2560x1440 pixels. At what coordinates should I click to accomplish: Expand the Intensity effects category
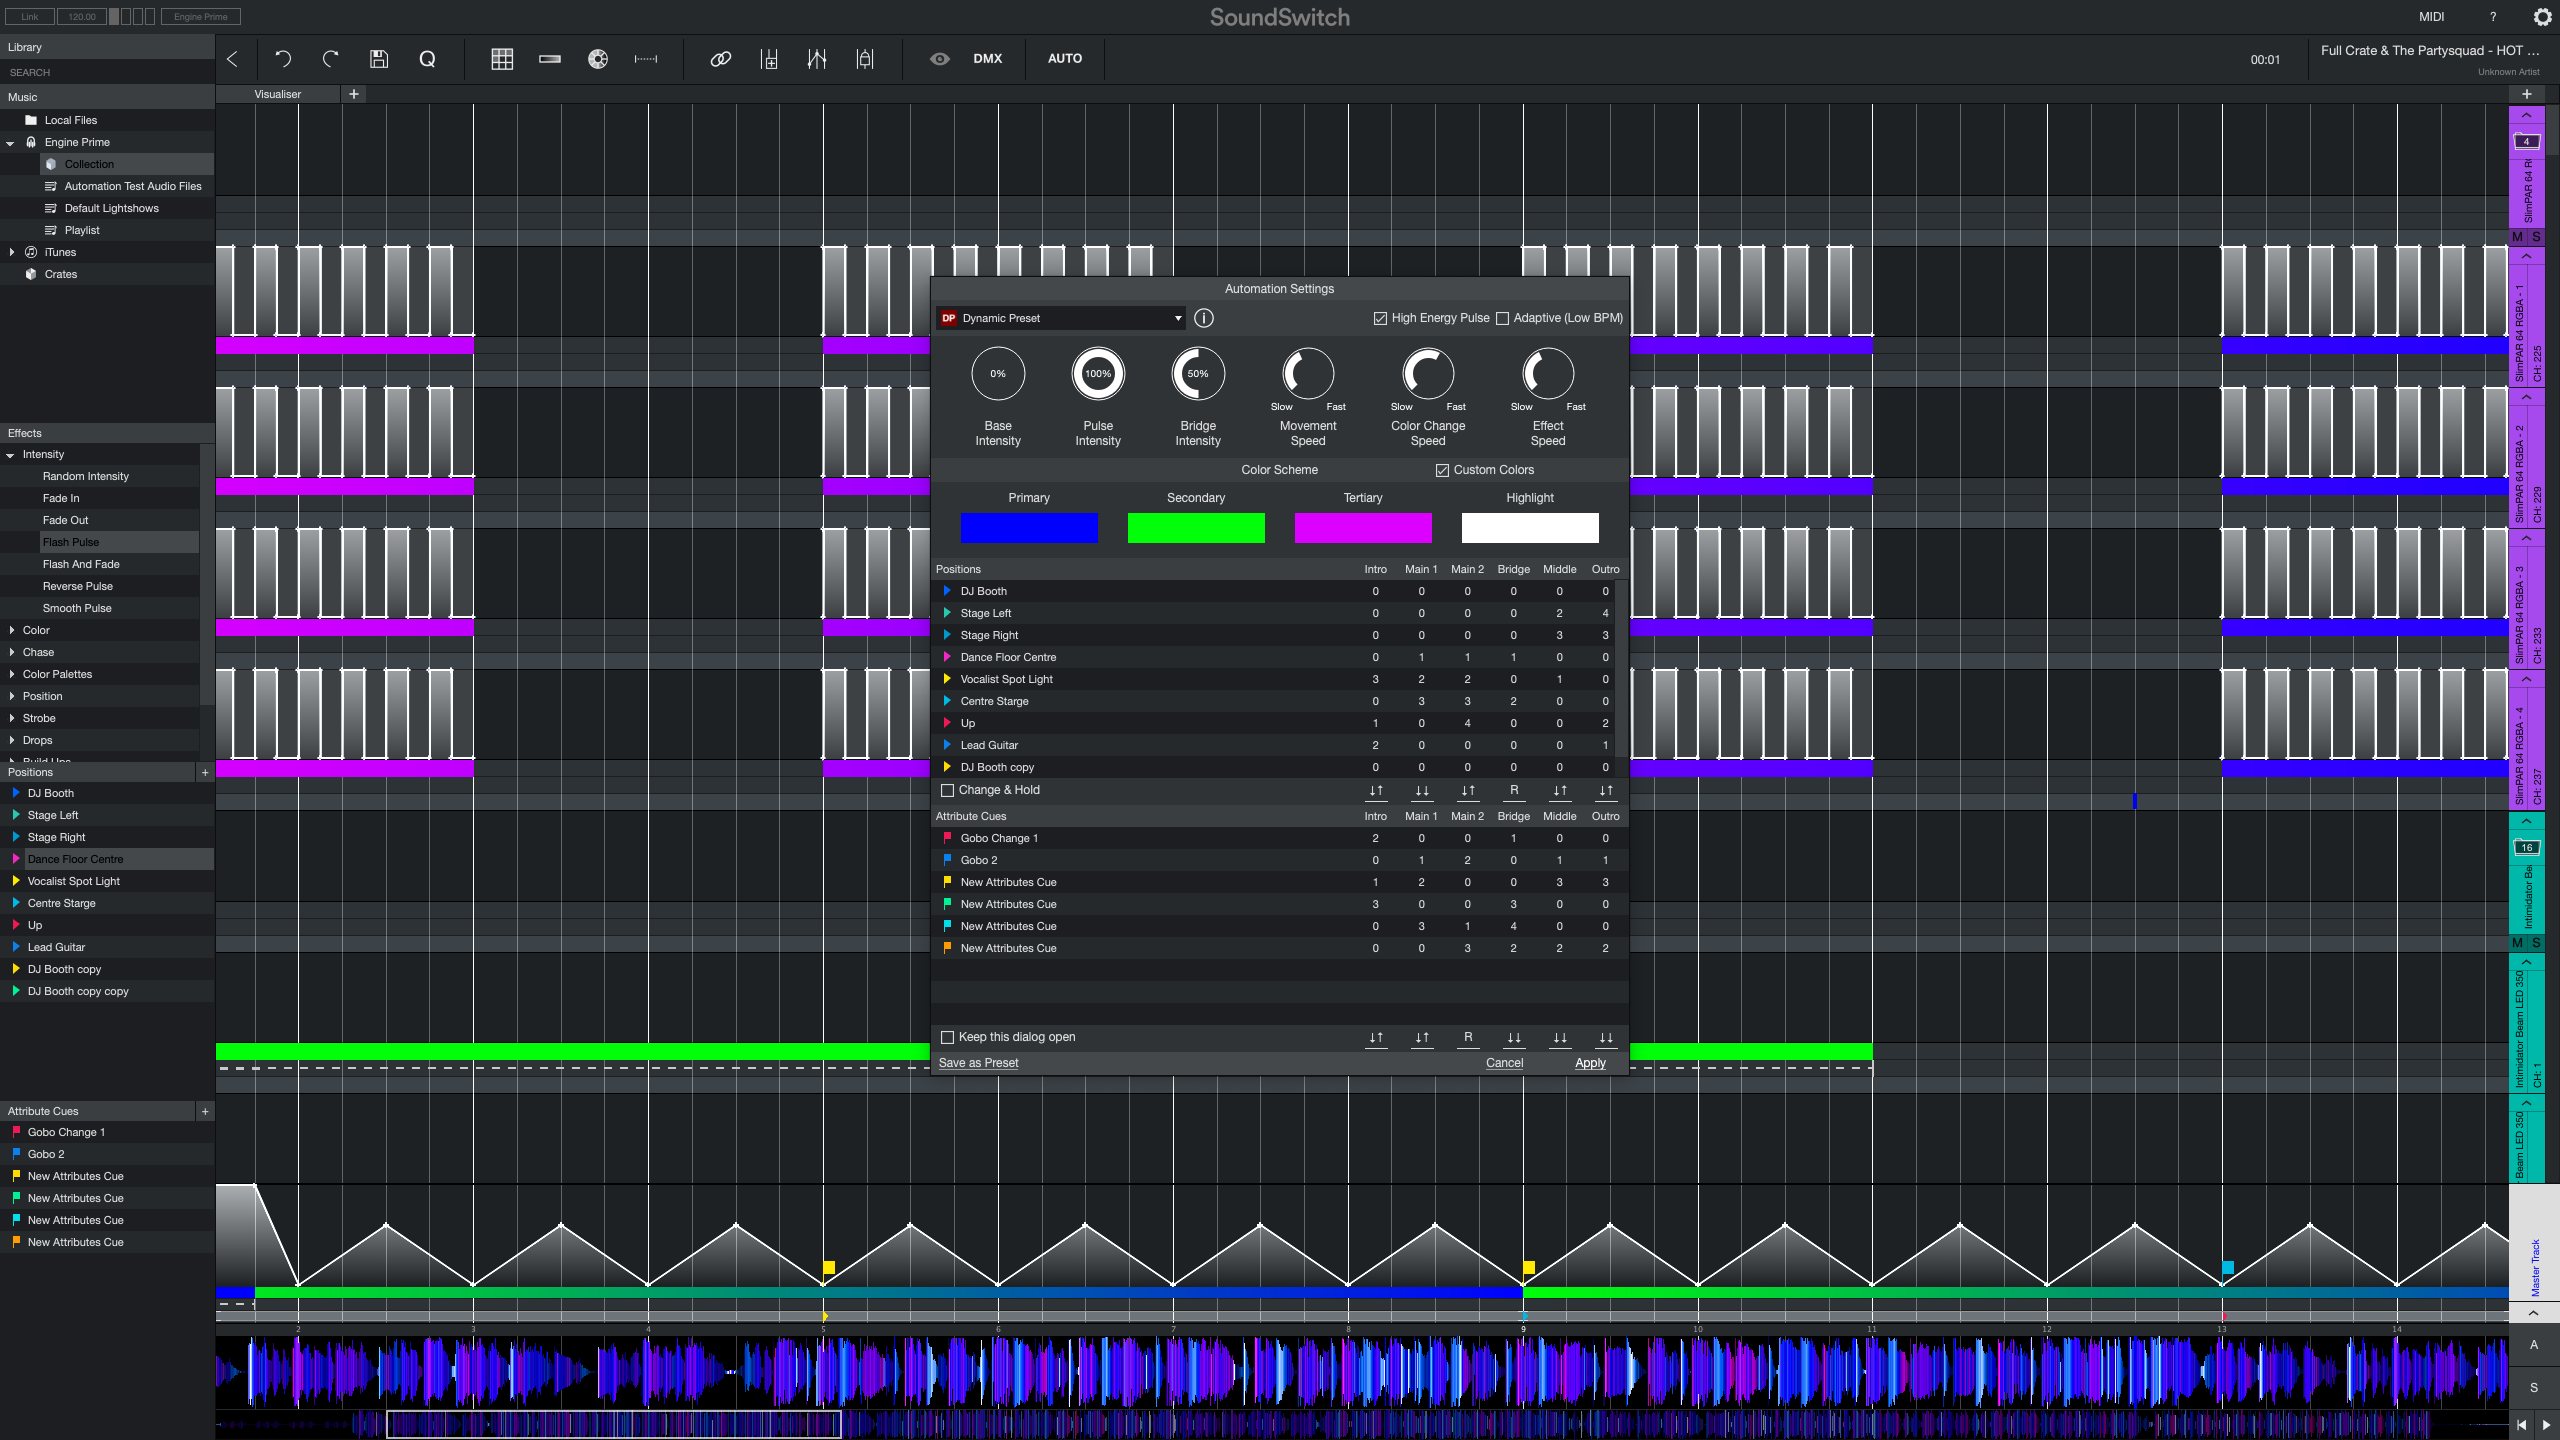tap(16, 454)
